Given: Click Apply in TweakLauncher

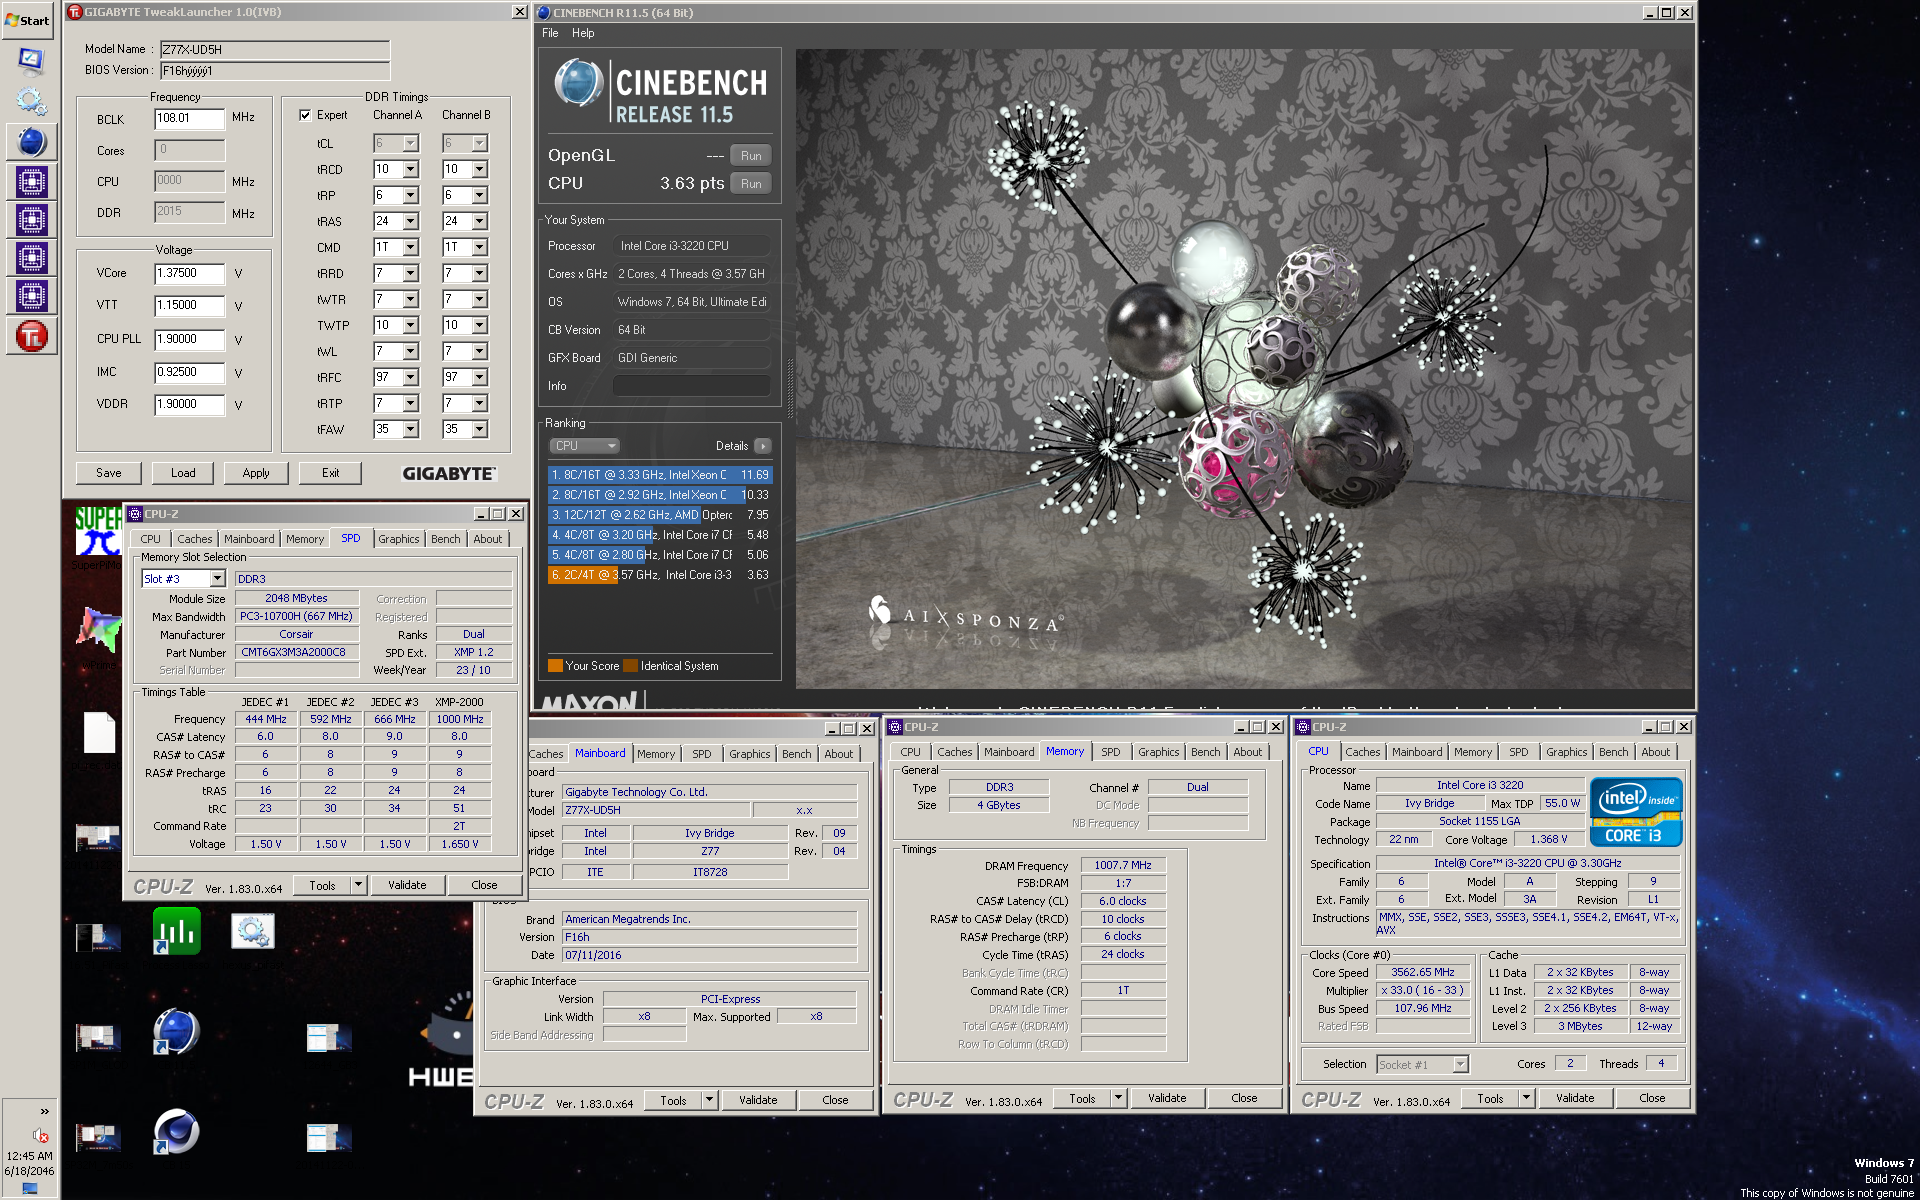Looking at the screenshot, I should 256,473.
